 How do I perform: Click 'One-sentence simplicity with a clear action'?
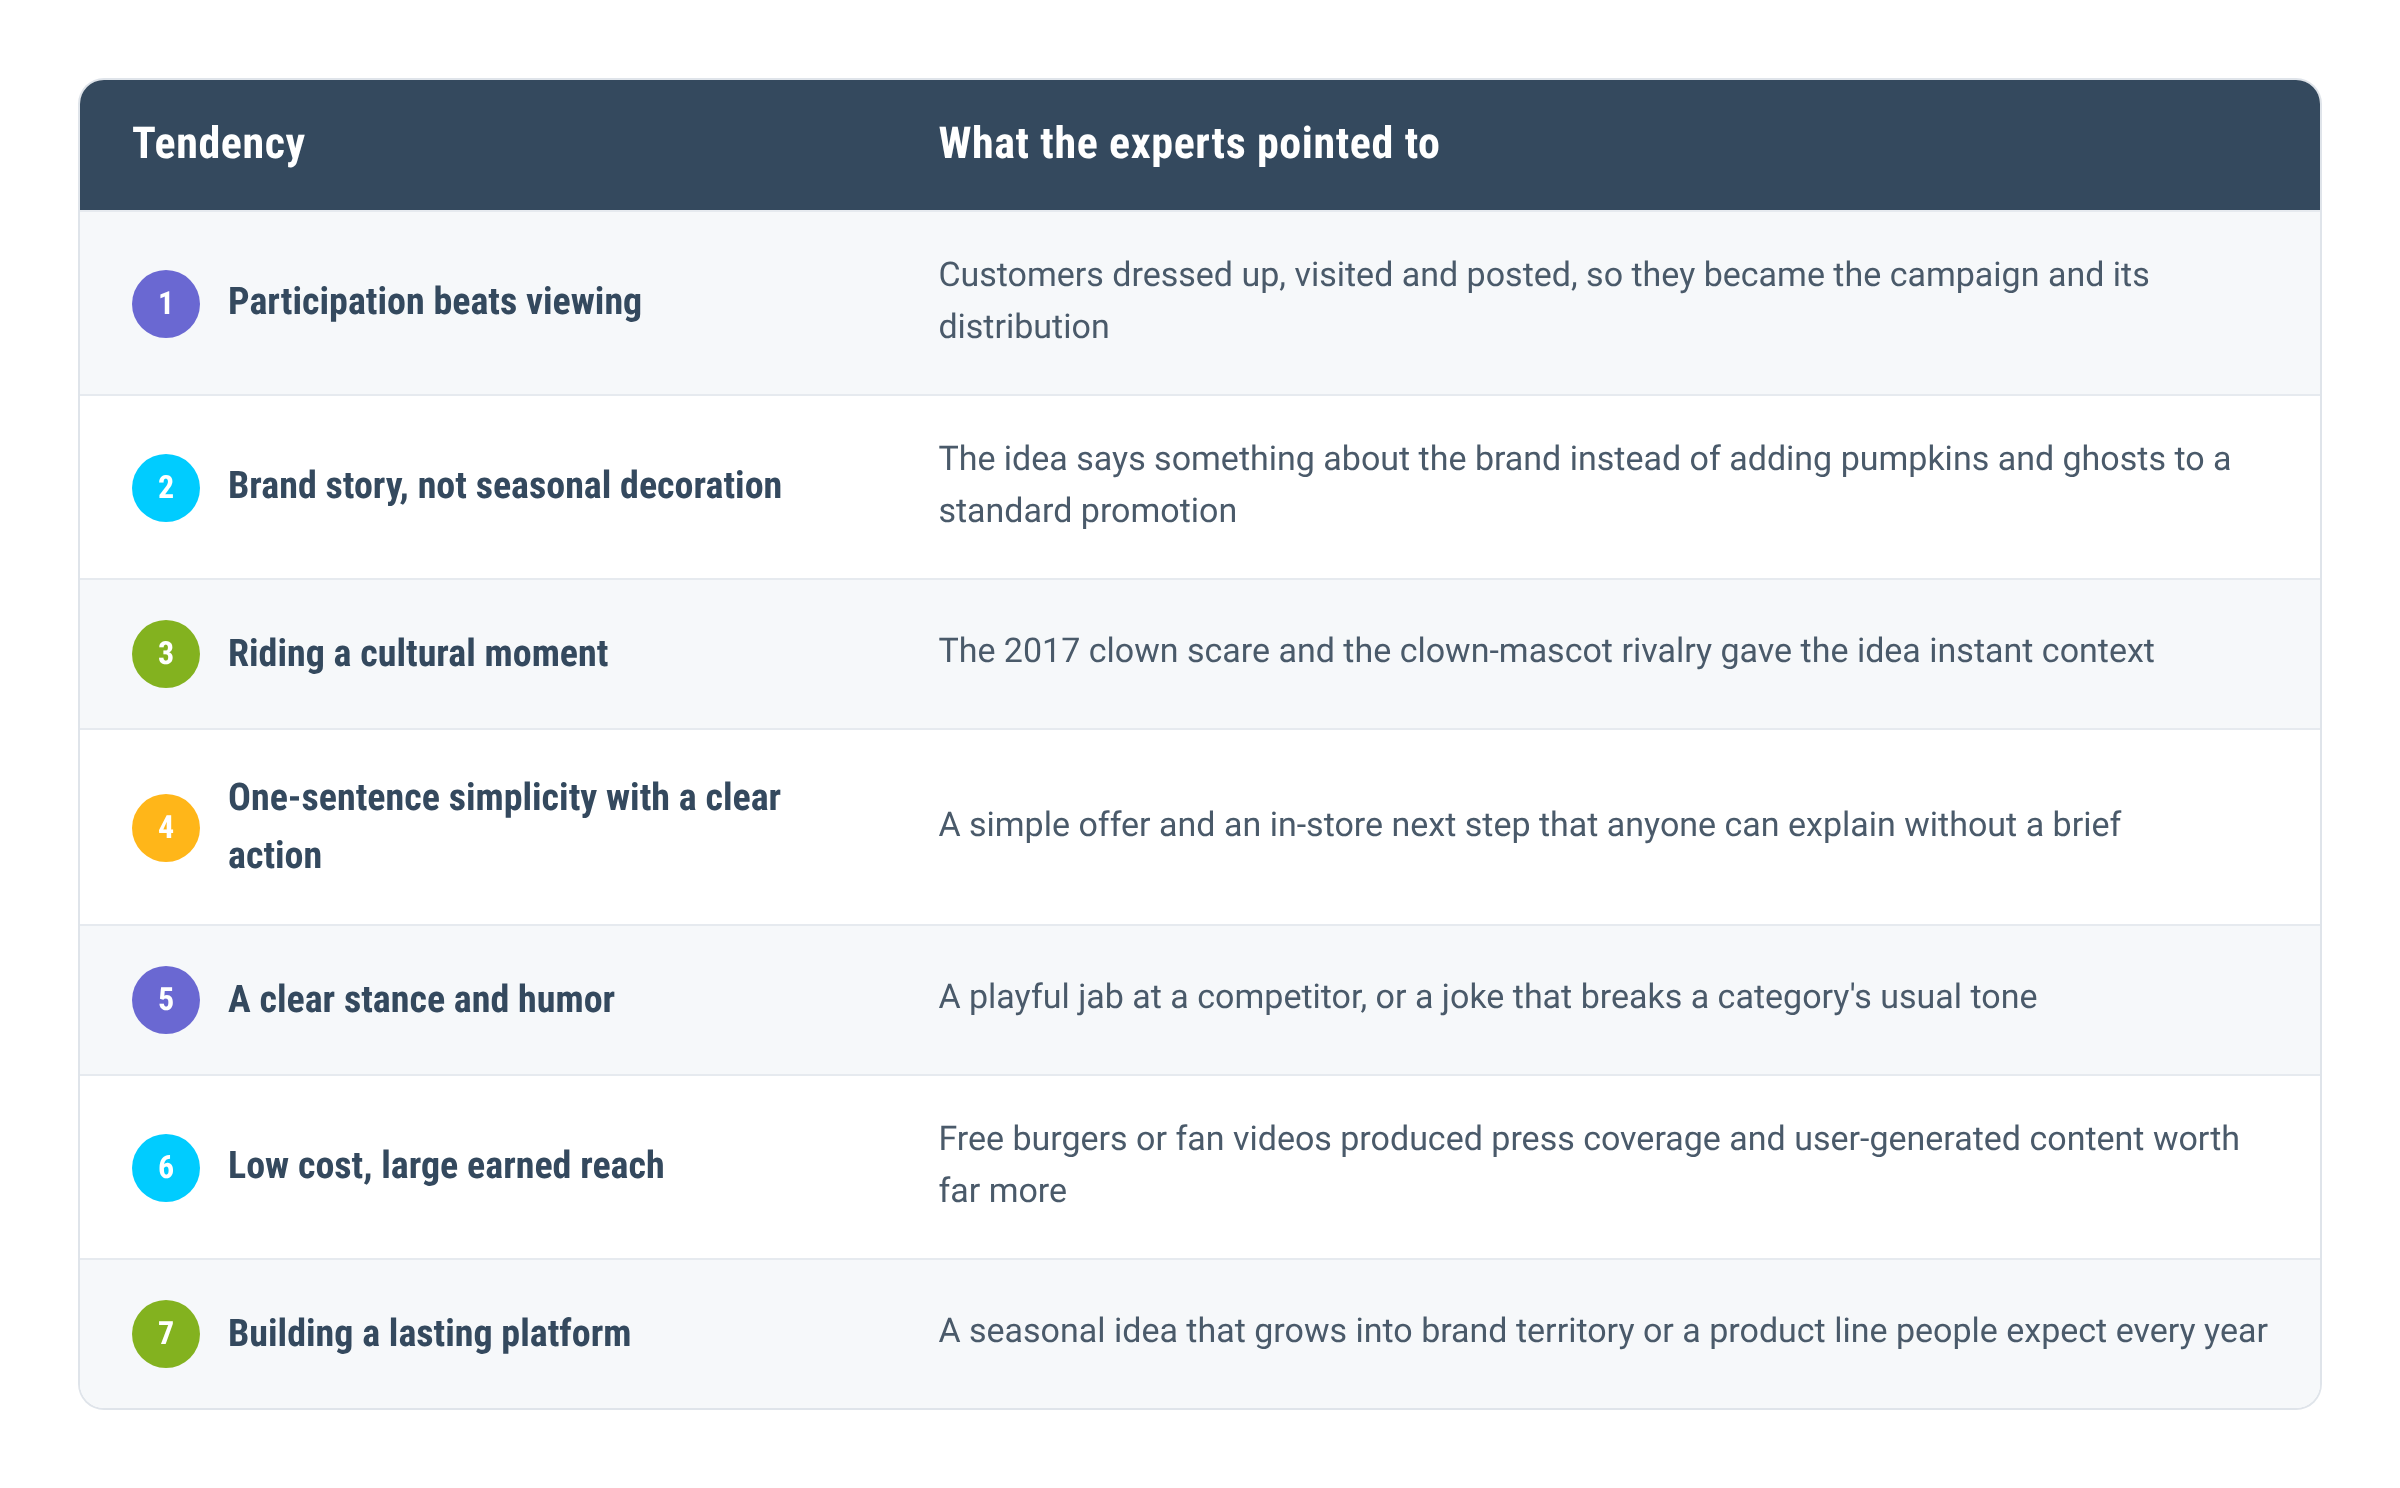[x=504, y=826]
